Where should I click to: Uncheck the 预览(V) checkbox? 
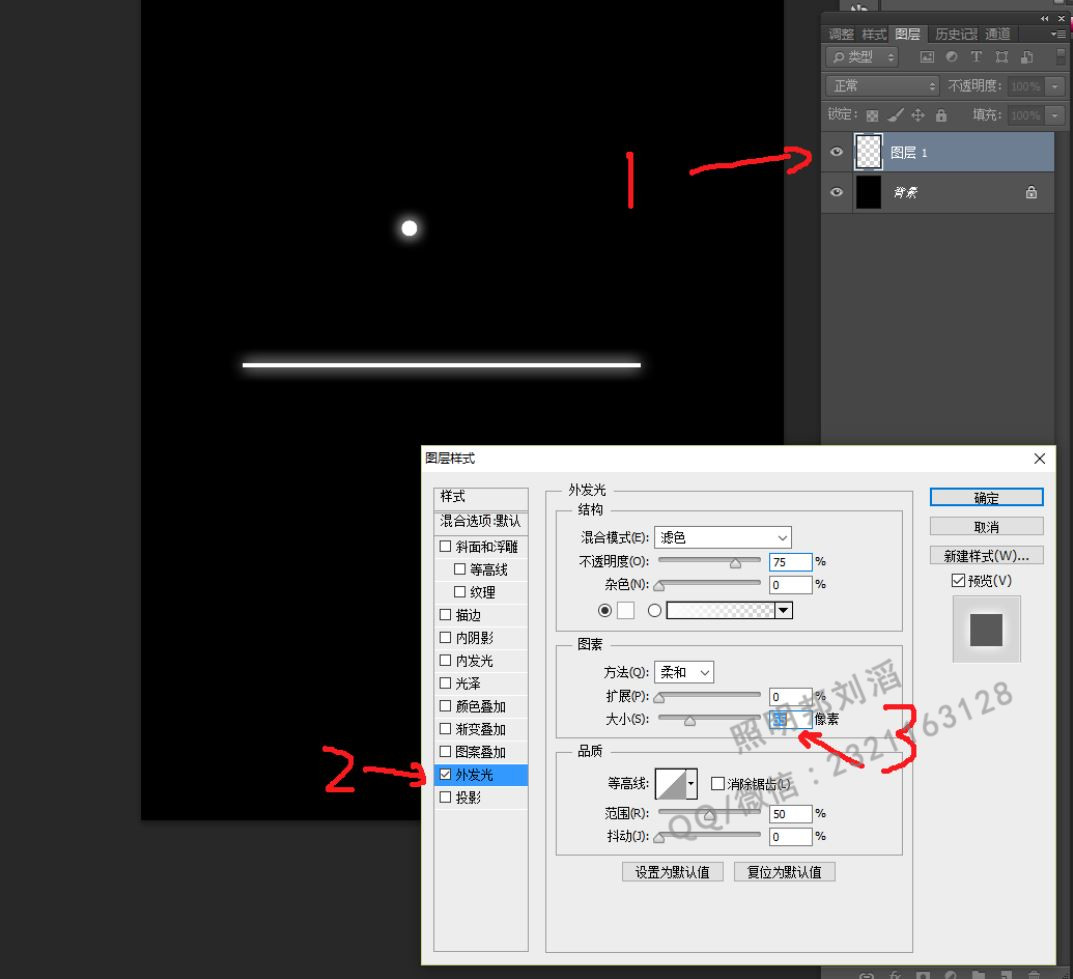click(958, 580)
